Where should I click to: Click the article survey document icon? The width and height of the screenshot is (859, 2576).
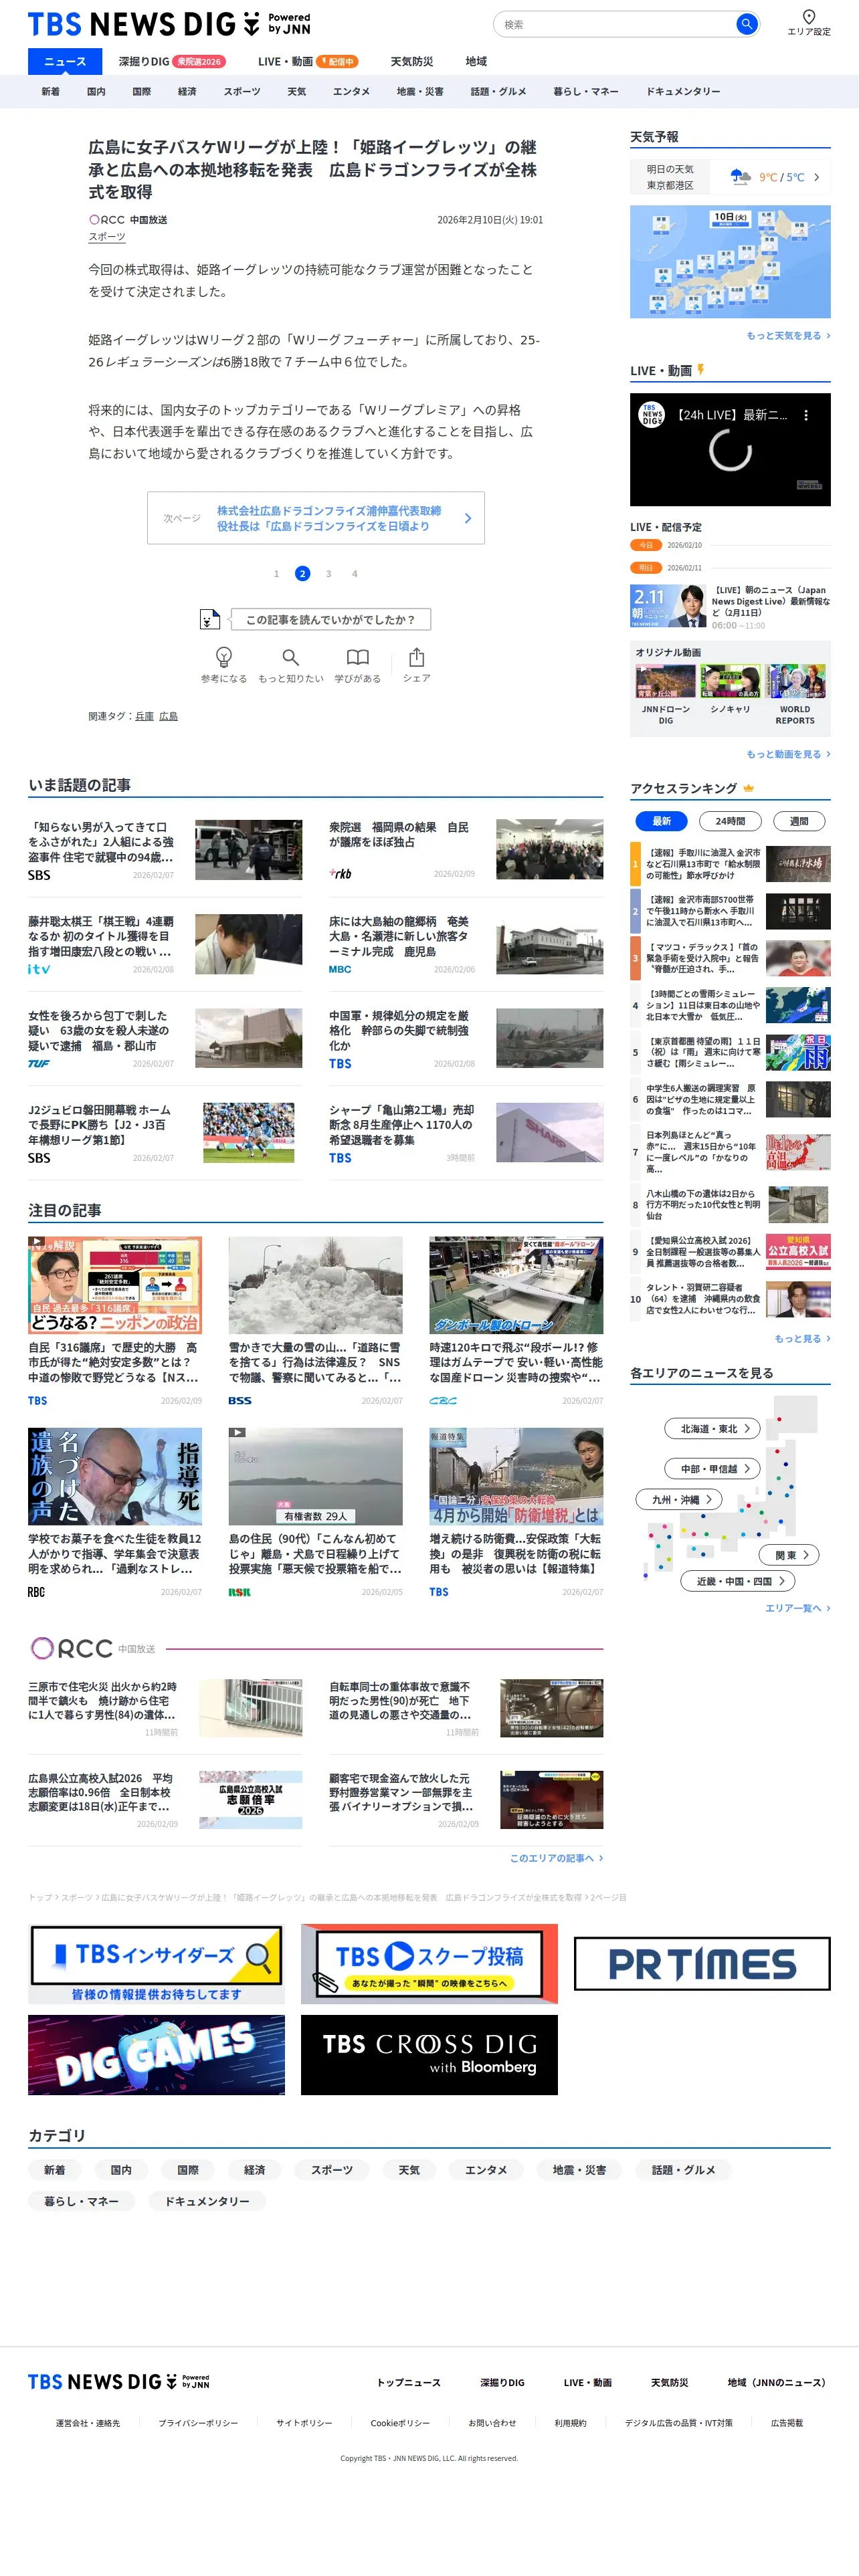(x=209, y=620)
